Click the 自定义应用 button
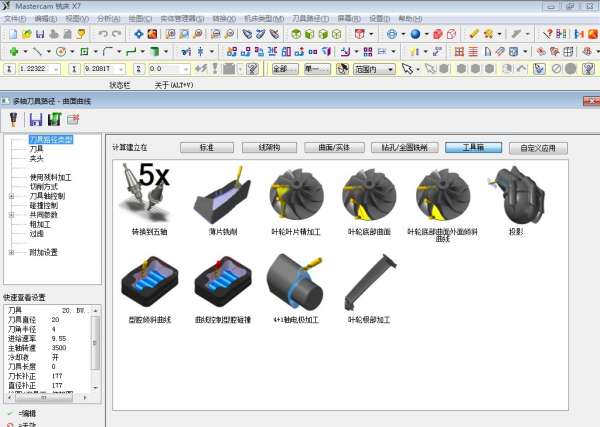The image size is (600, 427). tap(538, 148)
